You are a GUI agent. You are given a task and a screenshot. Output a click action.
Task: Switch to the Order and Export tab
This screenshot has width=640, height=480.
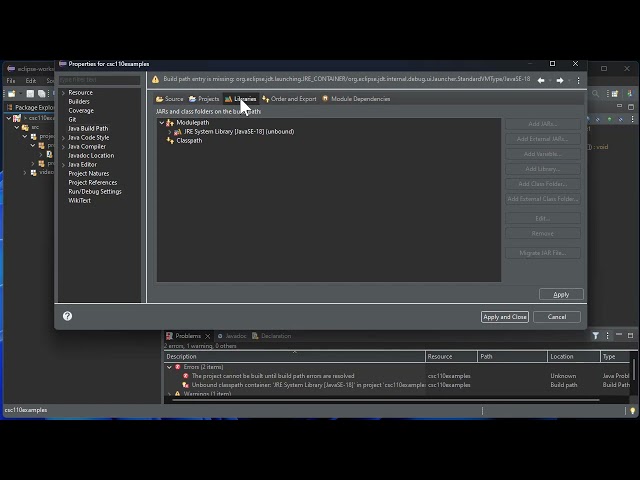coord(289,99)
